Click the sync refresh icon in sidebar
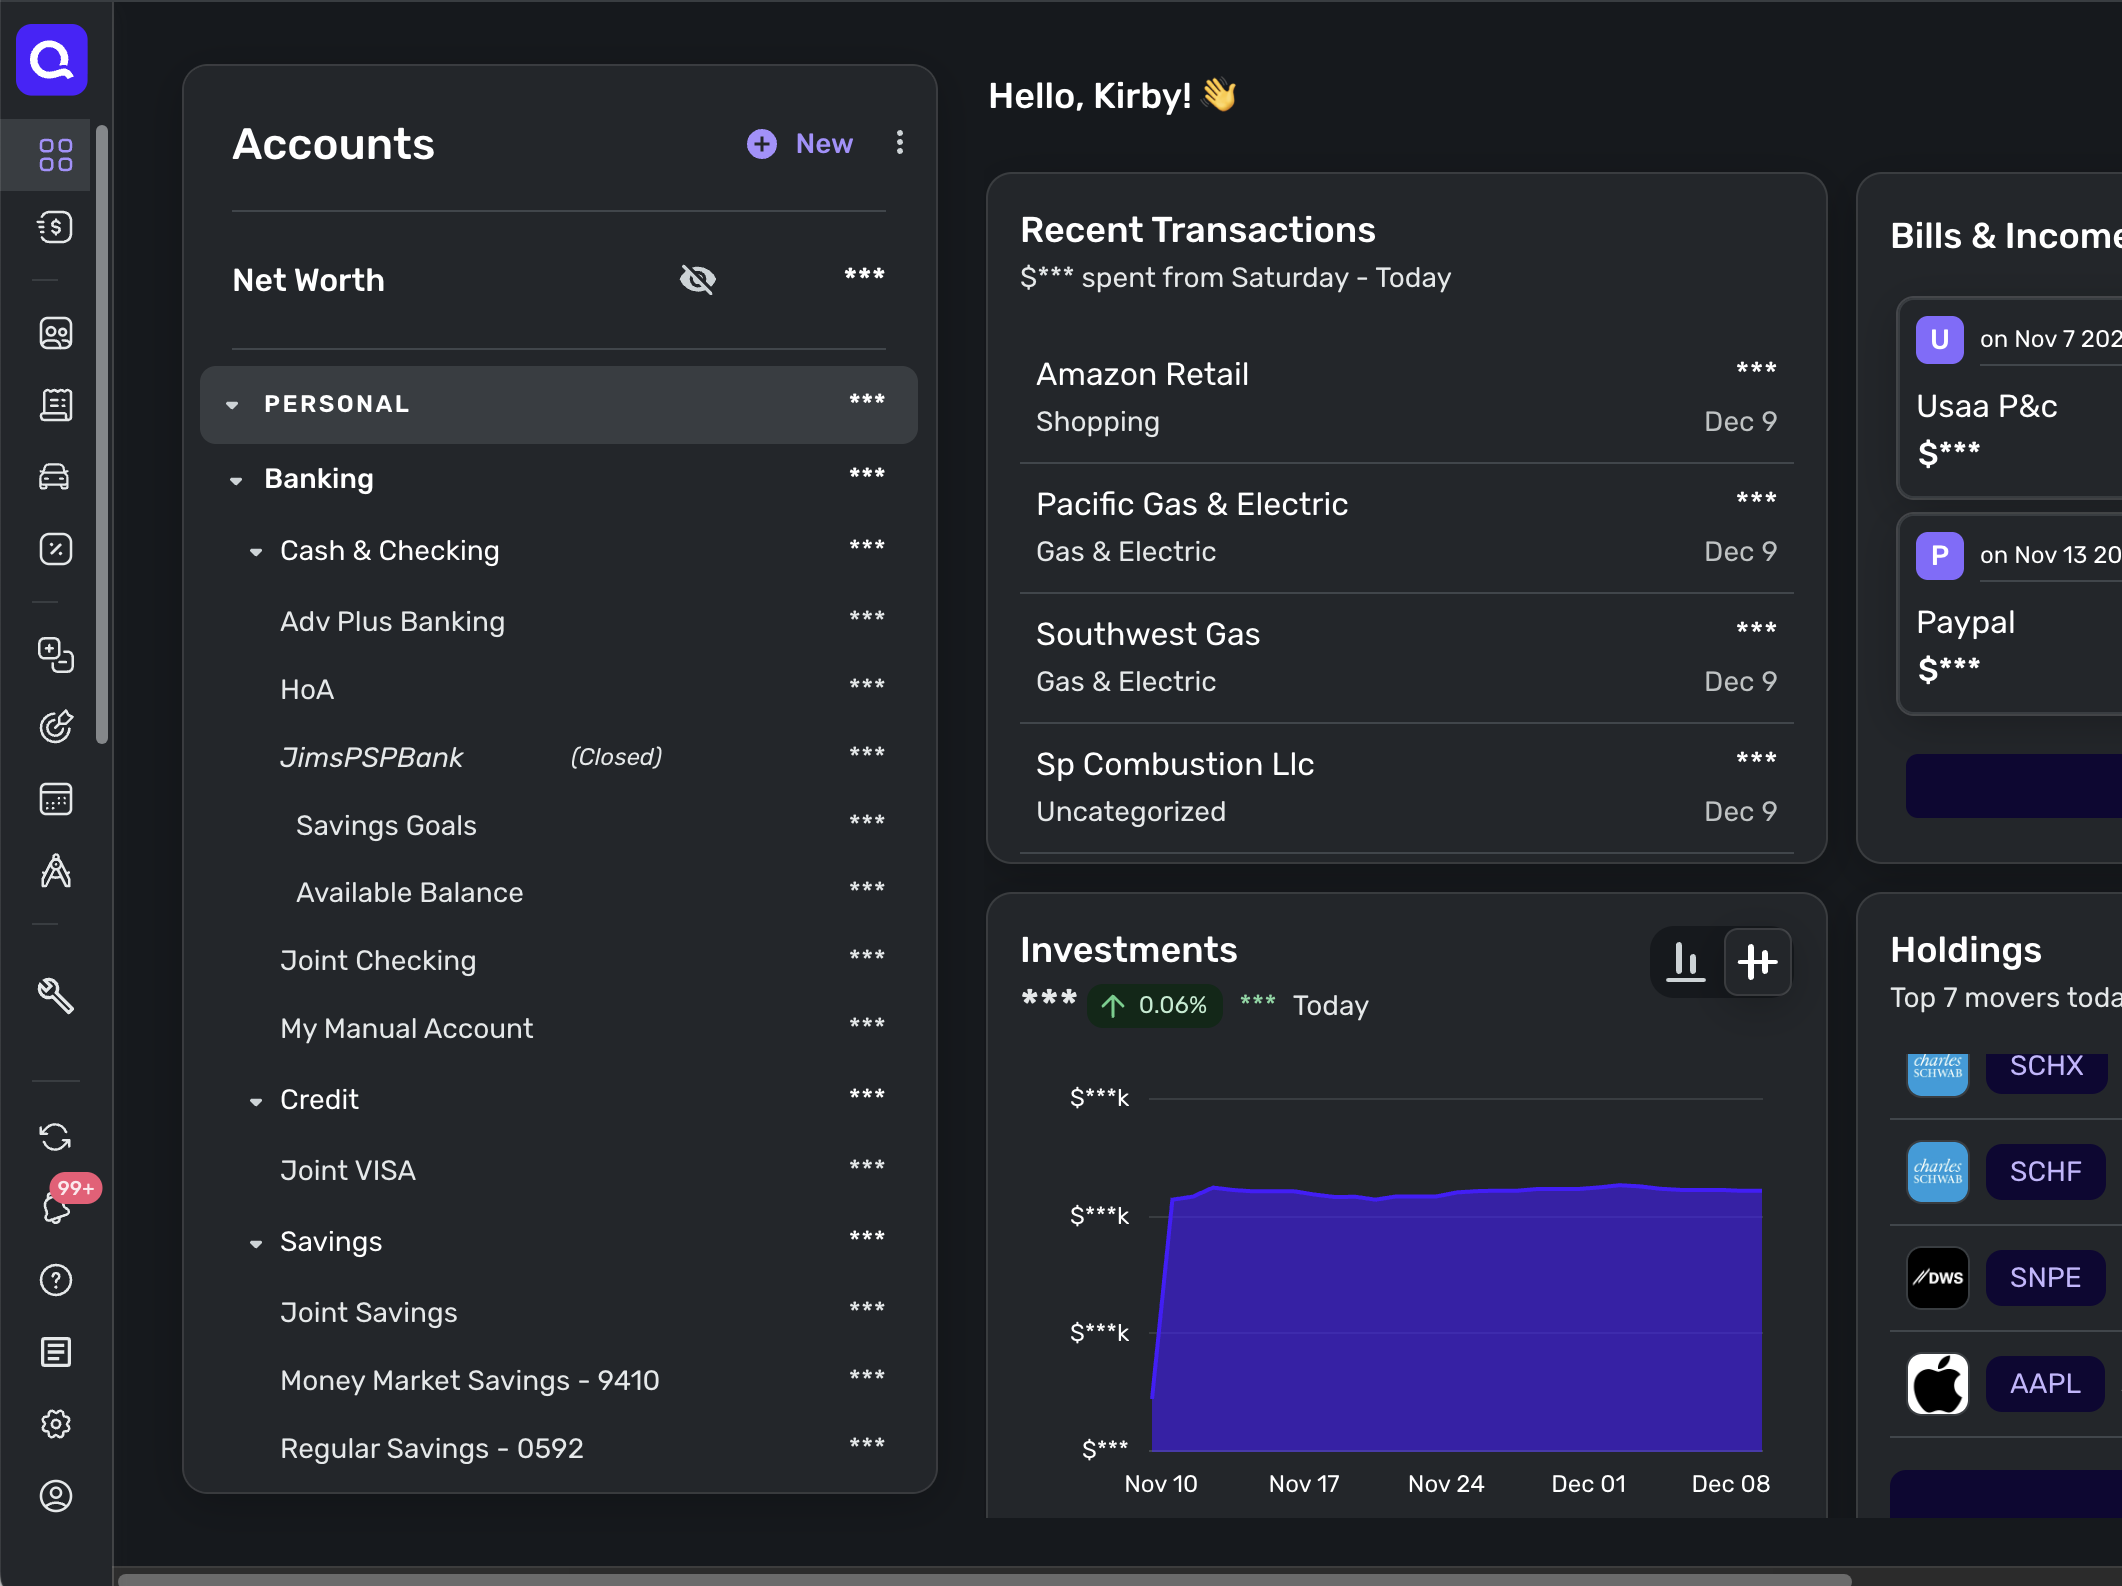This screenshot has height=1586, width=2122. click(55, 1137)
